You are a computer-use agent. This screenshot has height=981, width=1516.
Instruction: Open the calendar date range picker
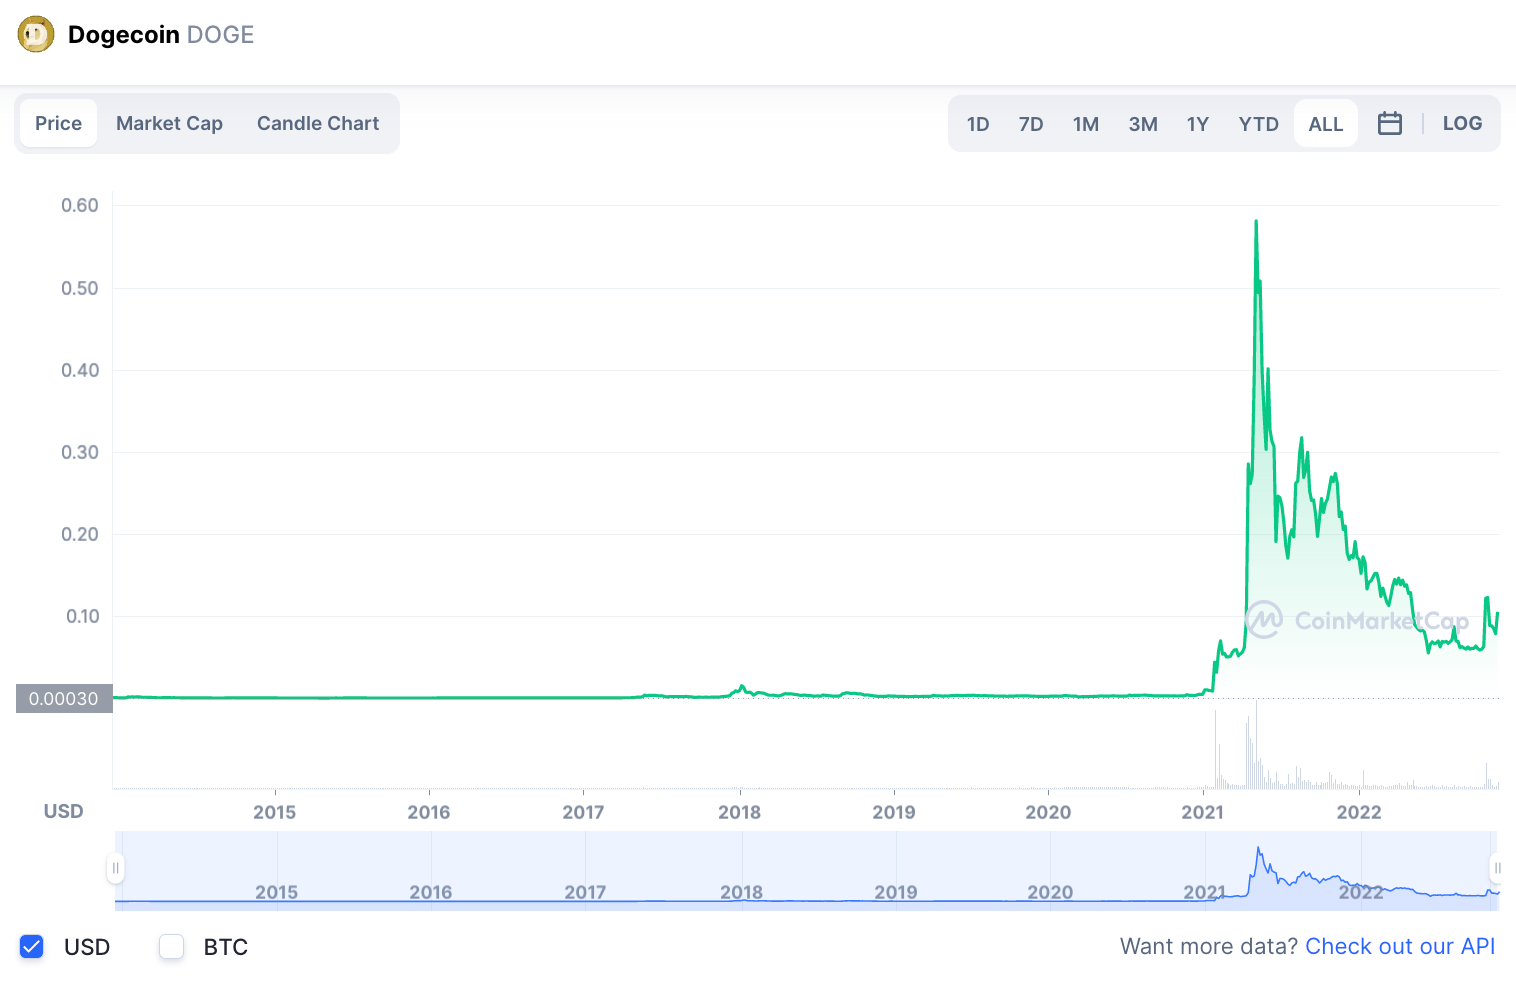[x=1390, y=123]
